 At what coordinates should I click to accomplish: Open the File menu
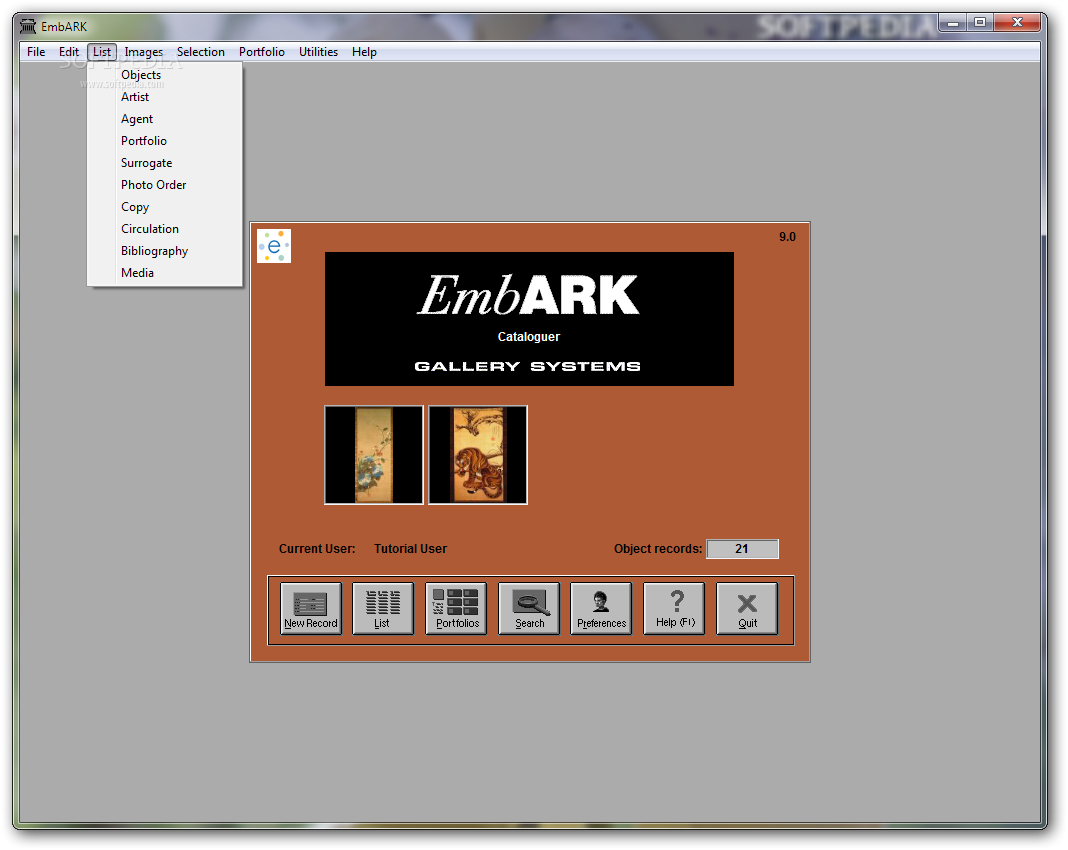pos(36,52)
